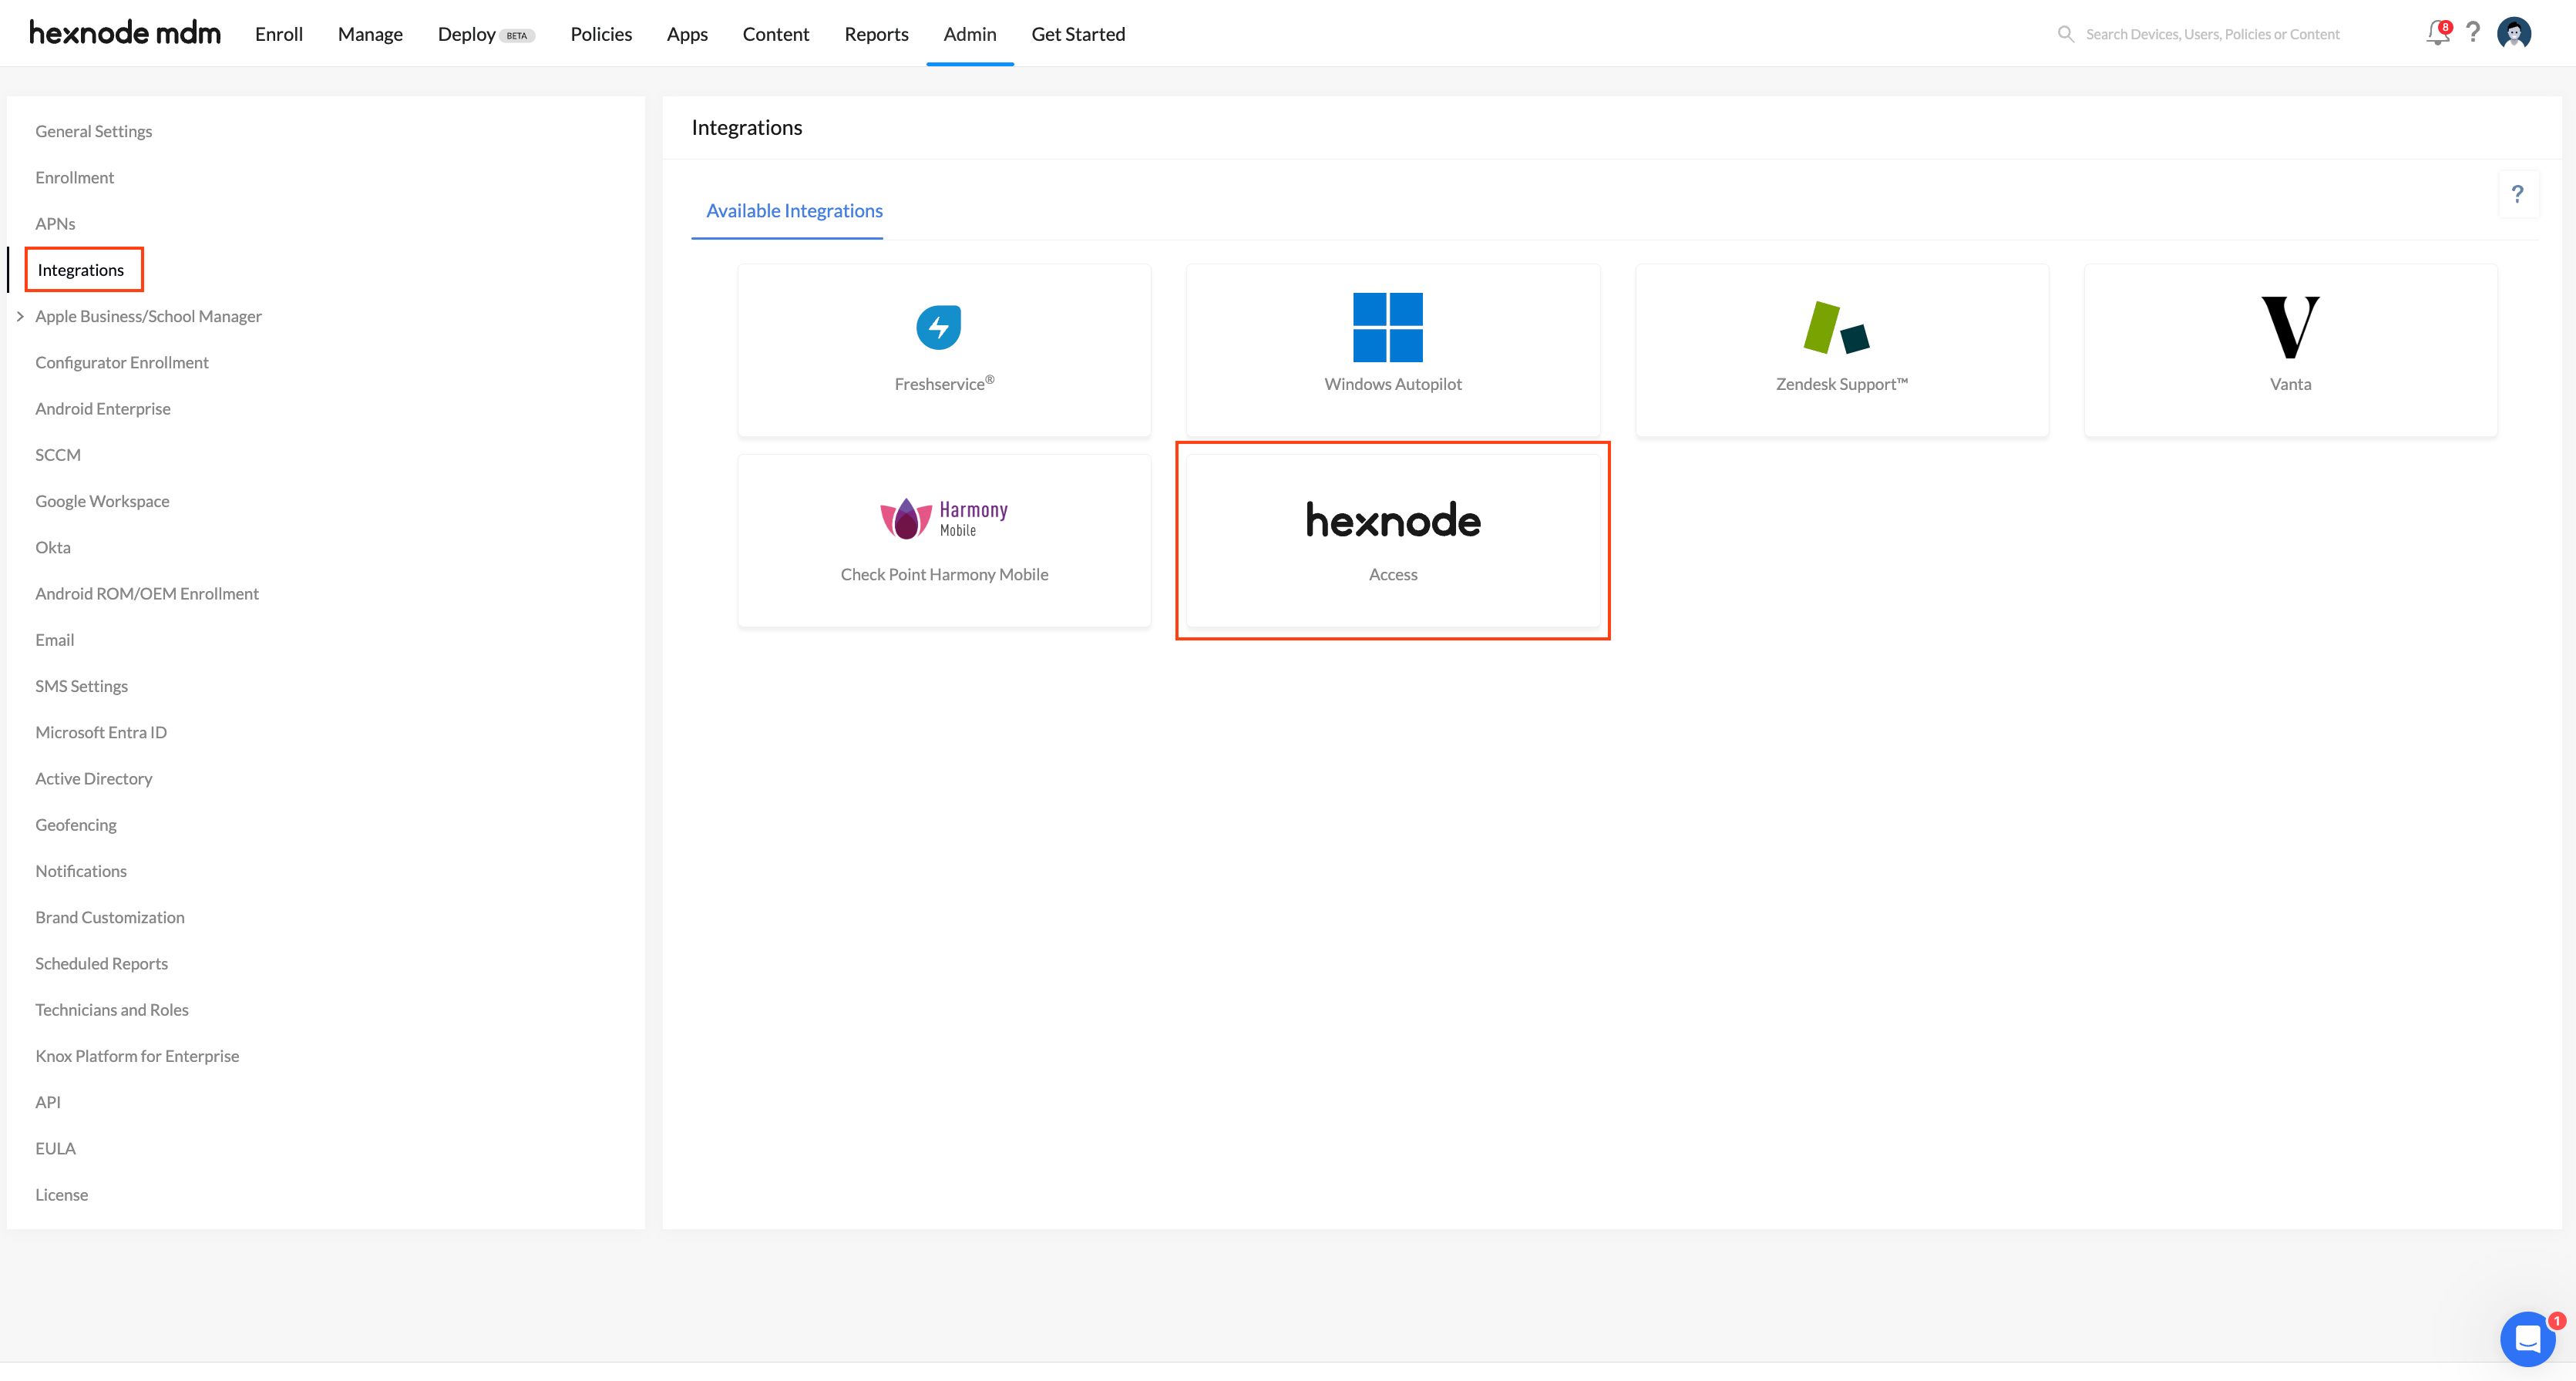Select Integrations in the sidebar
2576x1381 pixels.
(81, 270)
